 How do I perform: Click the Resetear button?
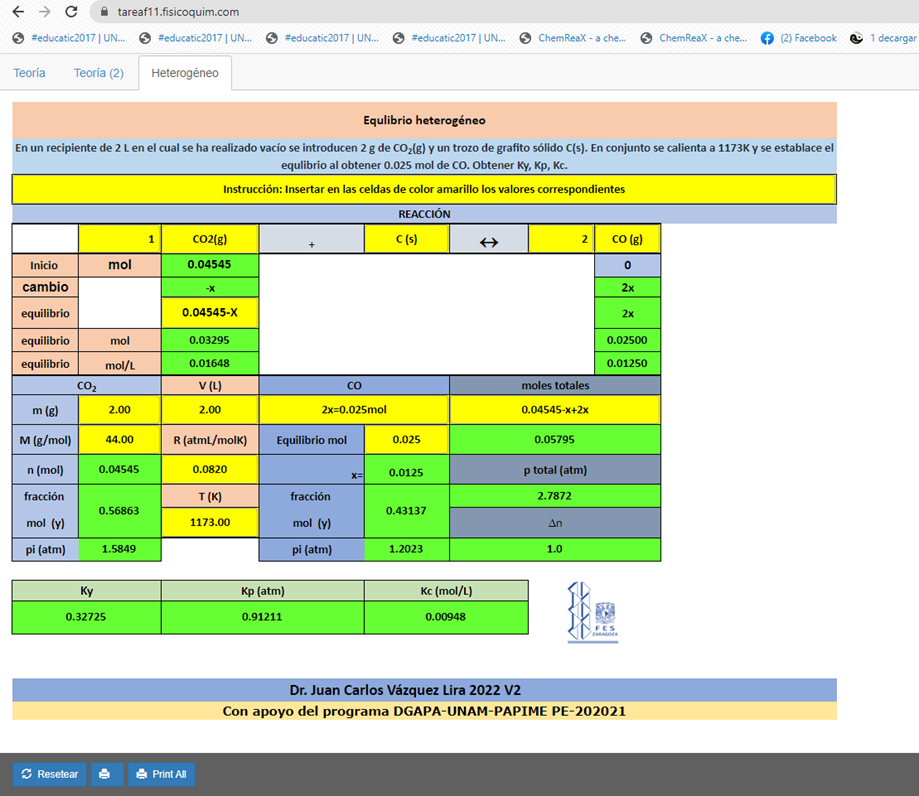pos(50,774)
